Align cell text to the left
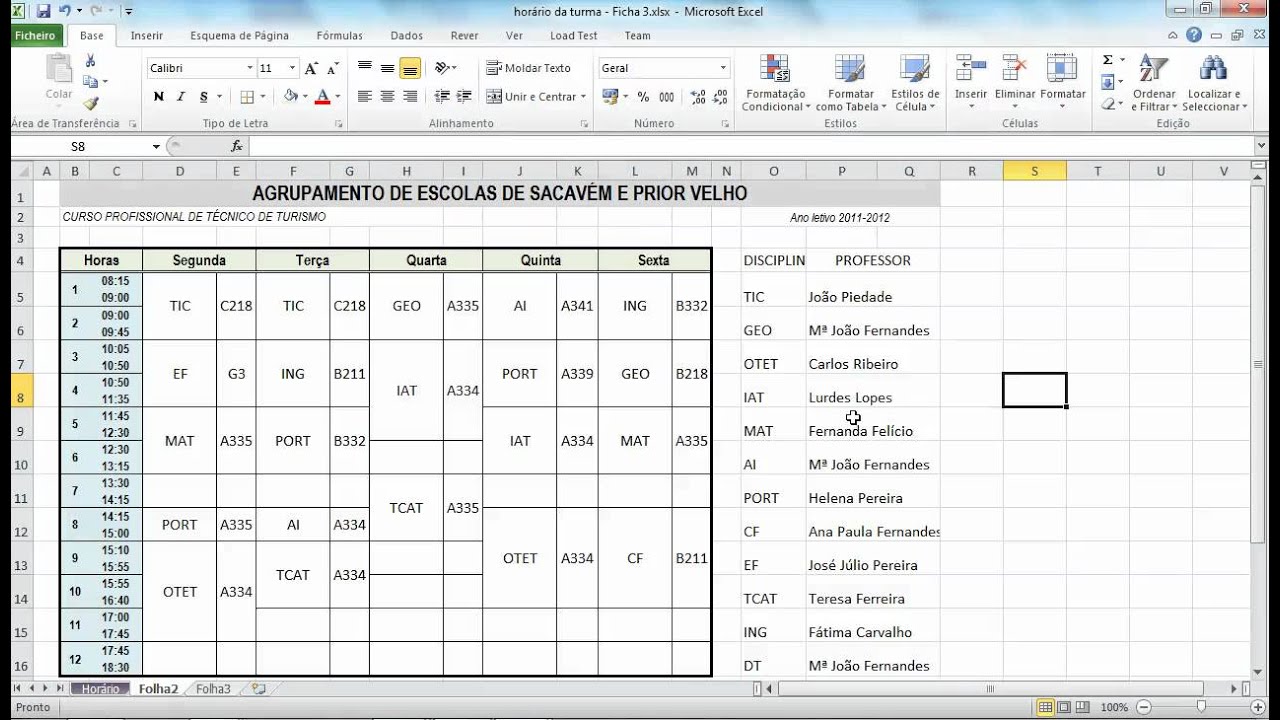 coord(364,97)
